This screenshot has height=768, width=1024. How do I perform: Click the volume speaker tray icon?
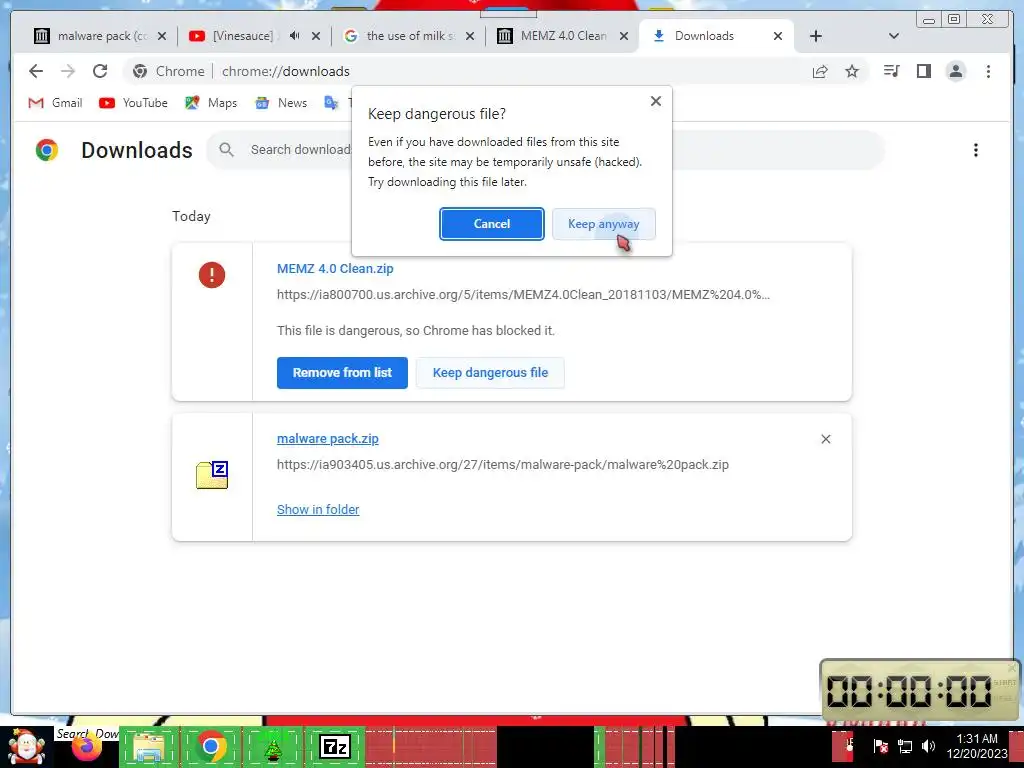(x=928, y=746)
